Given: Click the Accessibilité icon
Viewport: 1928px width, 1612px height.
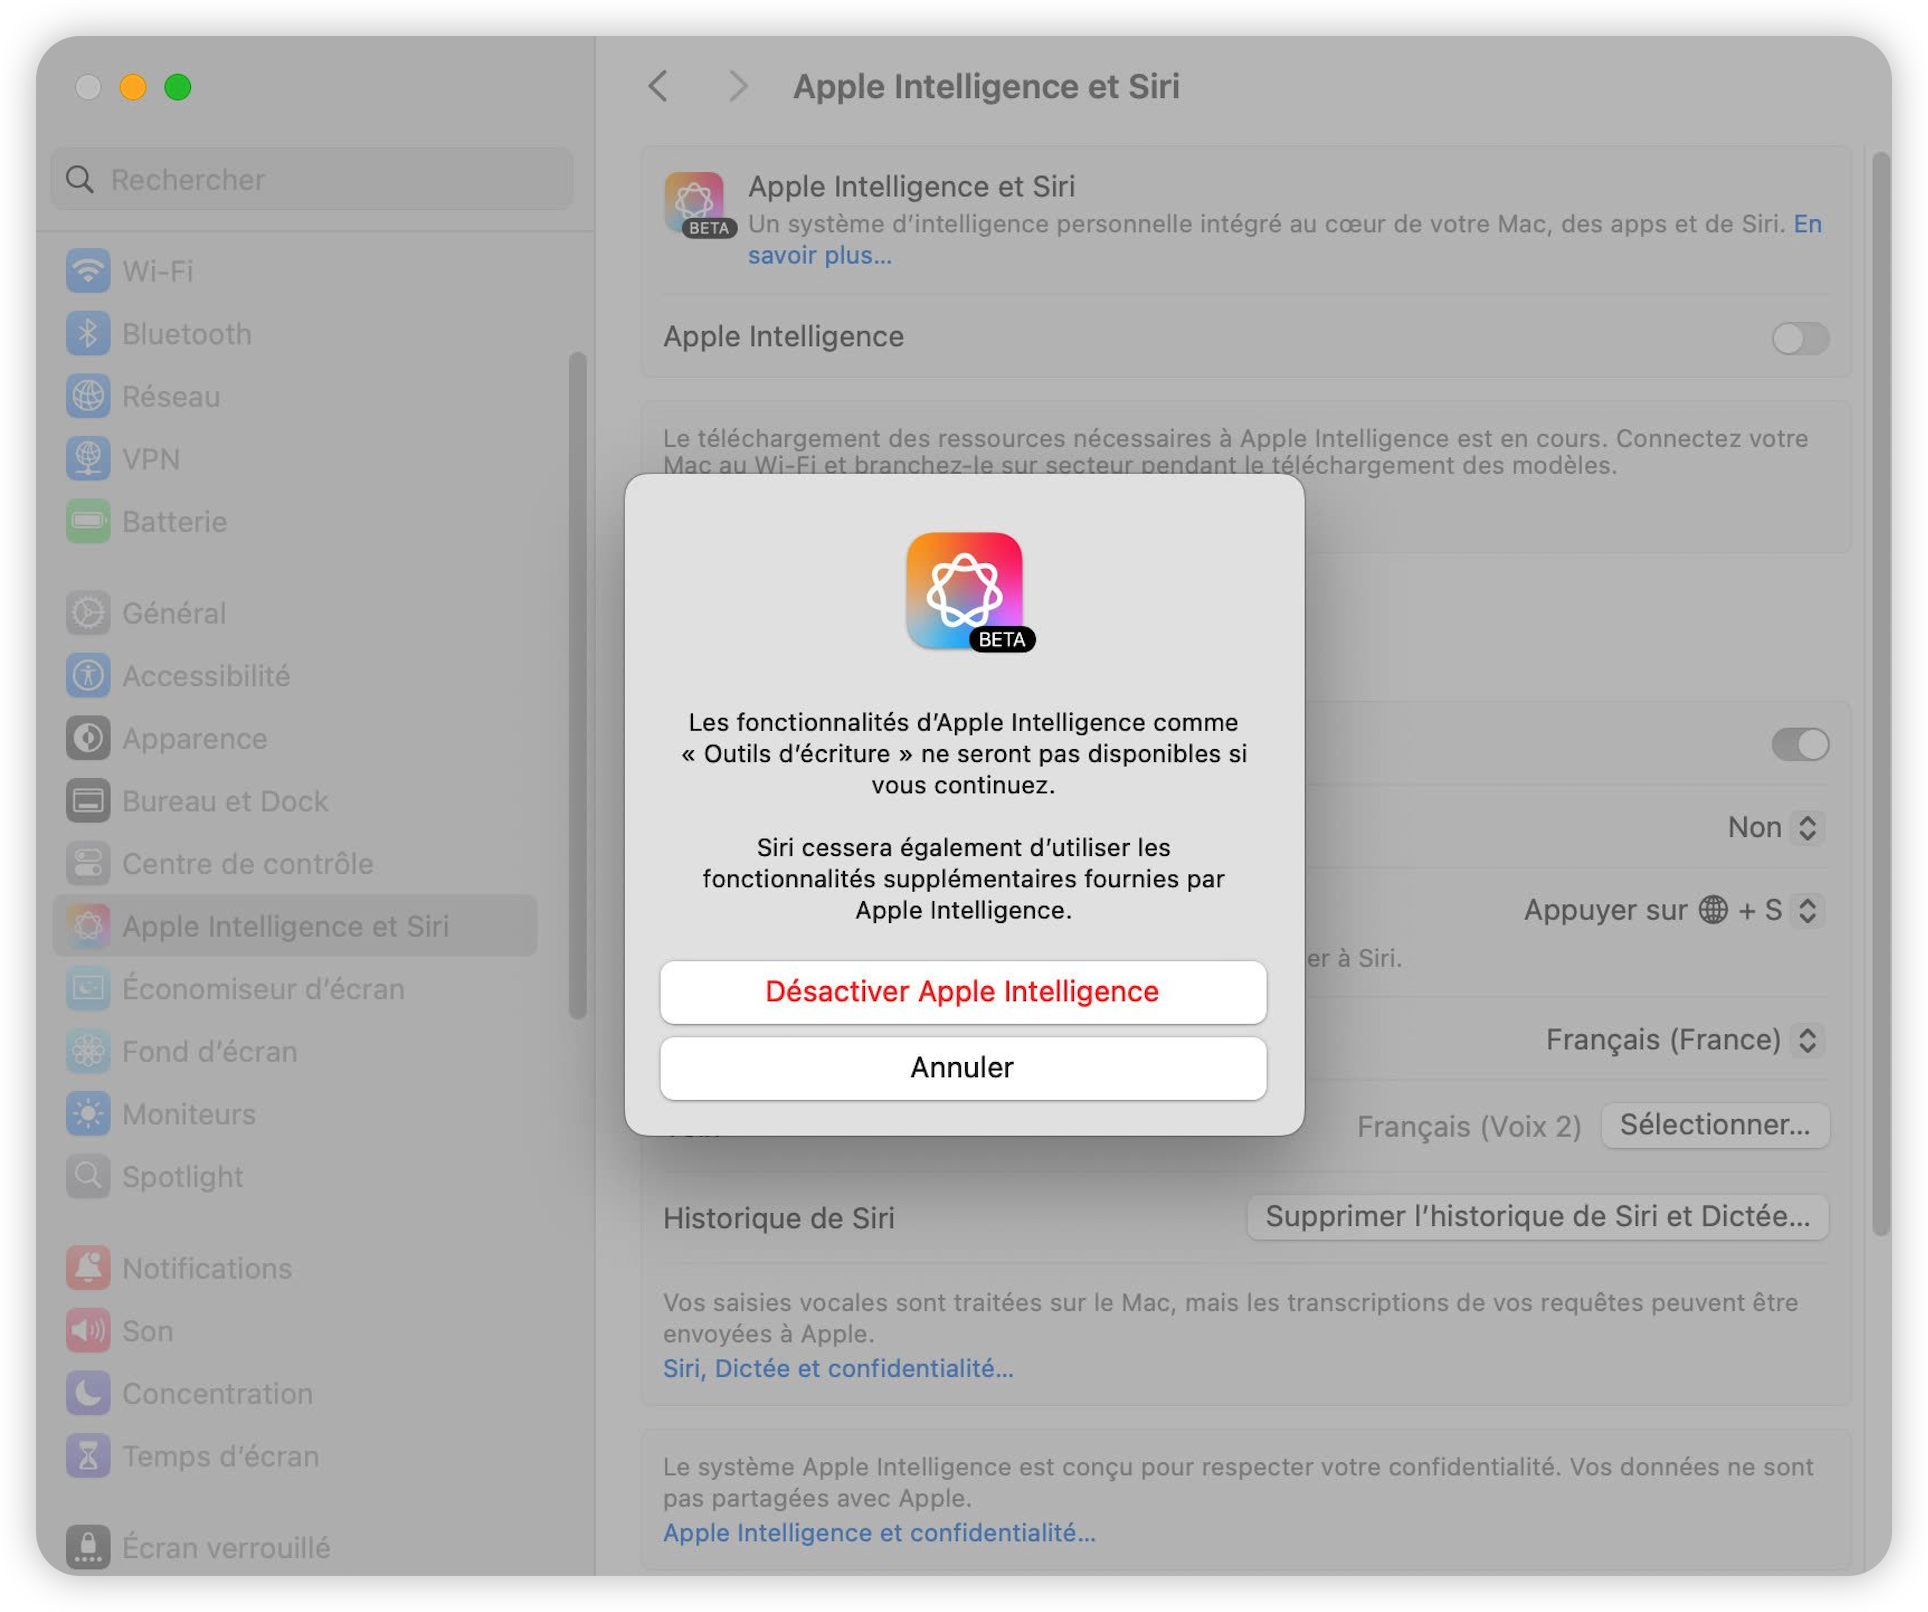Looking at the screenshot, I should click(x=88, y=676).
